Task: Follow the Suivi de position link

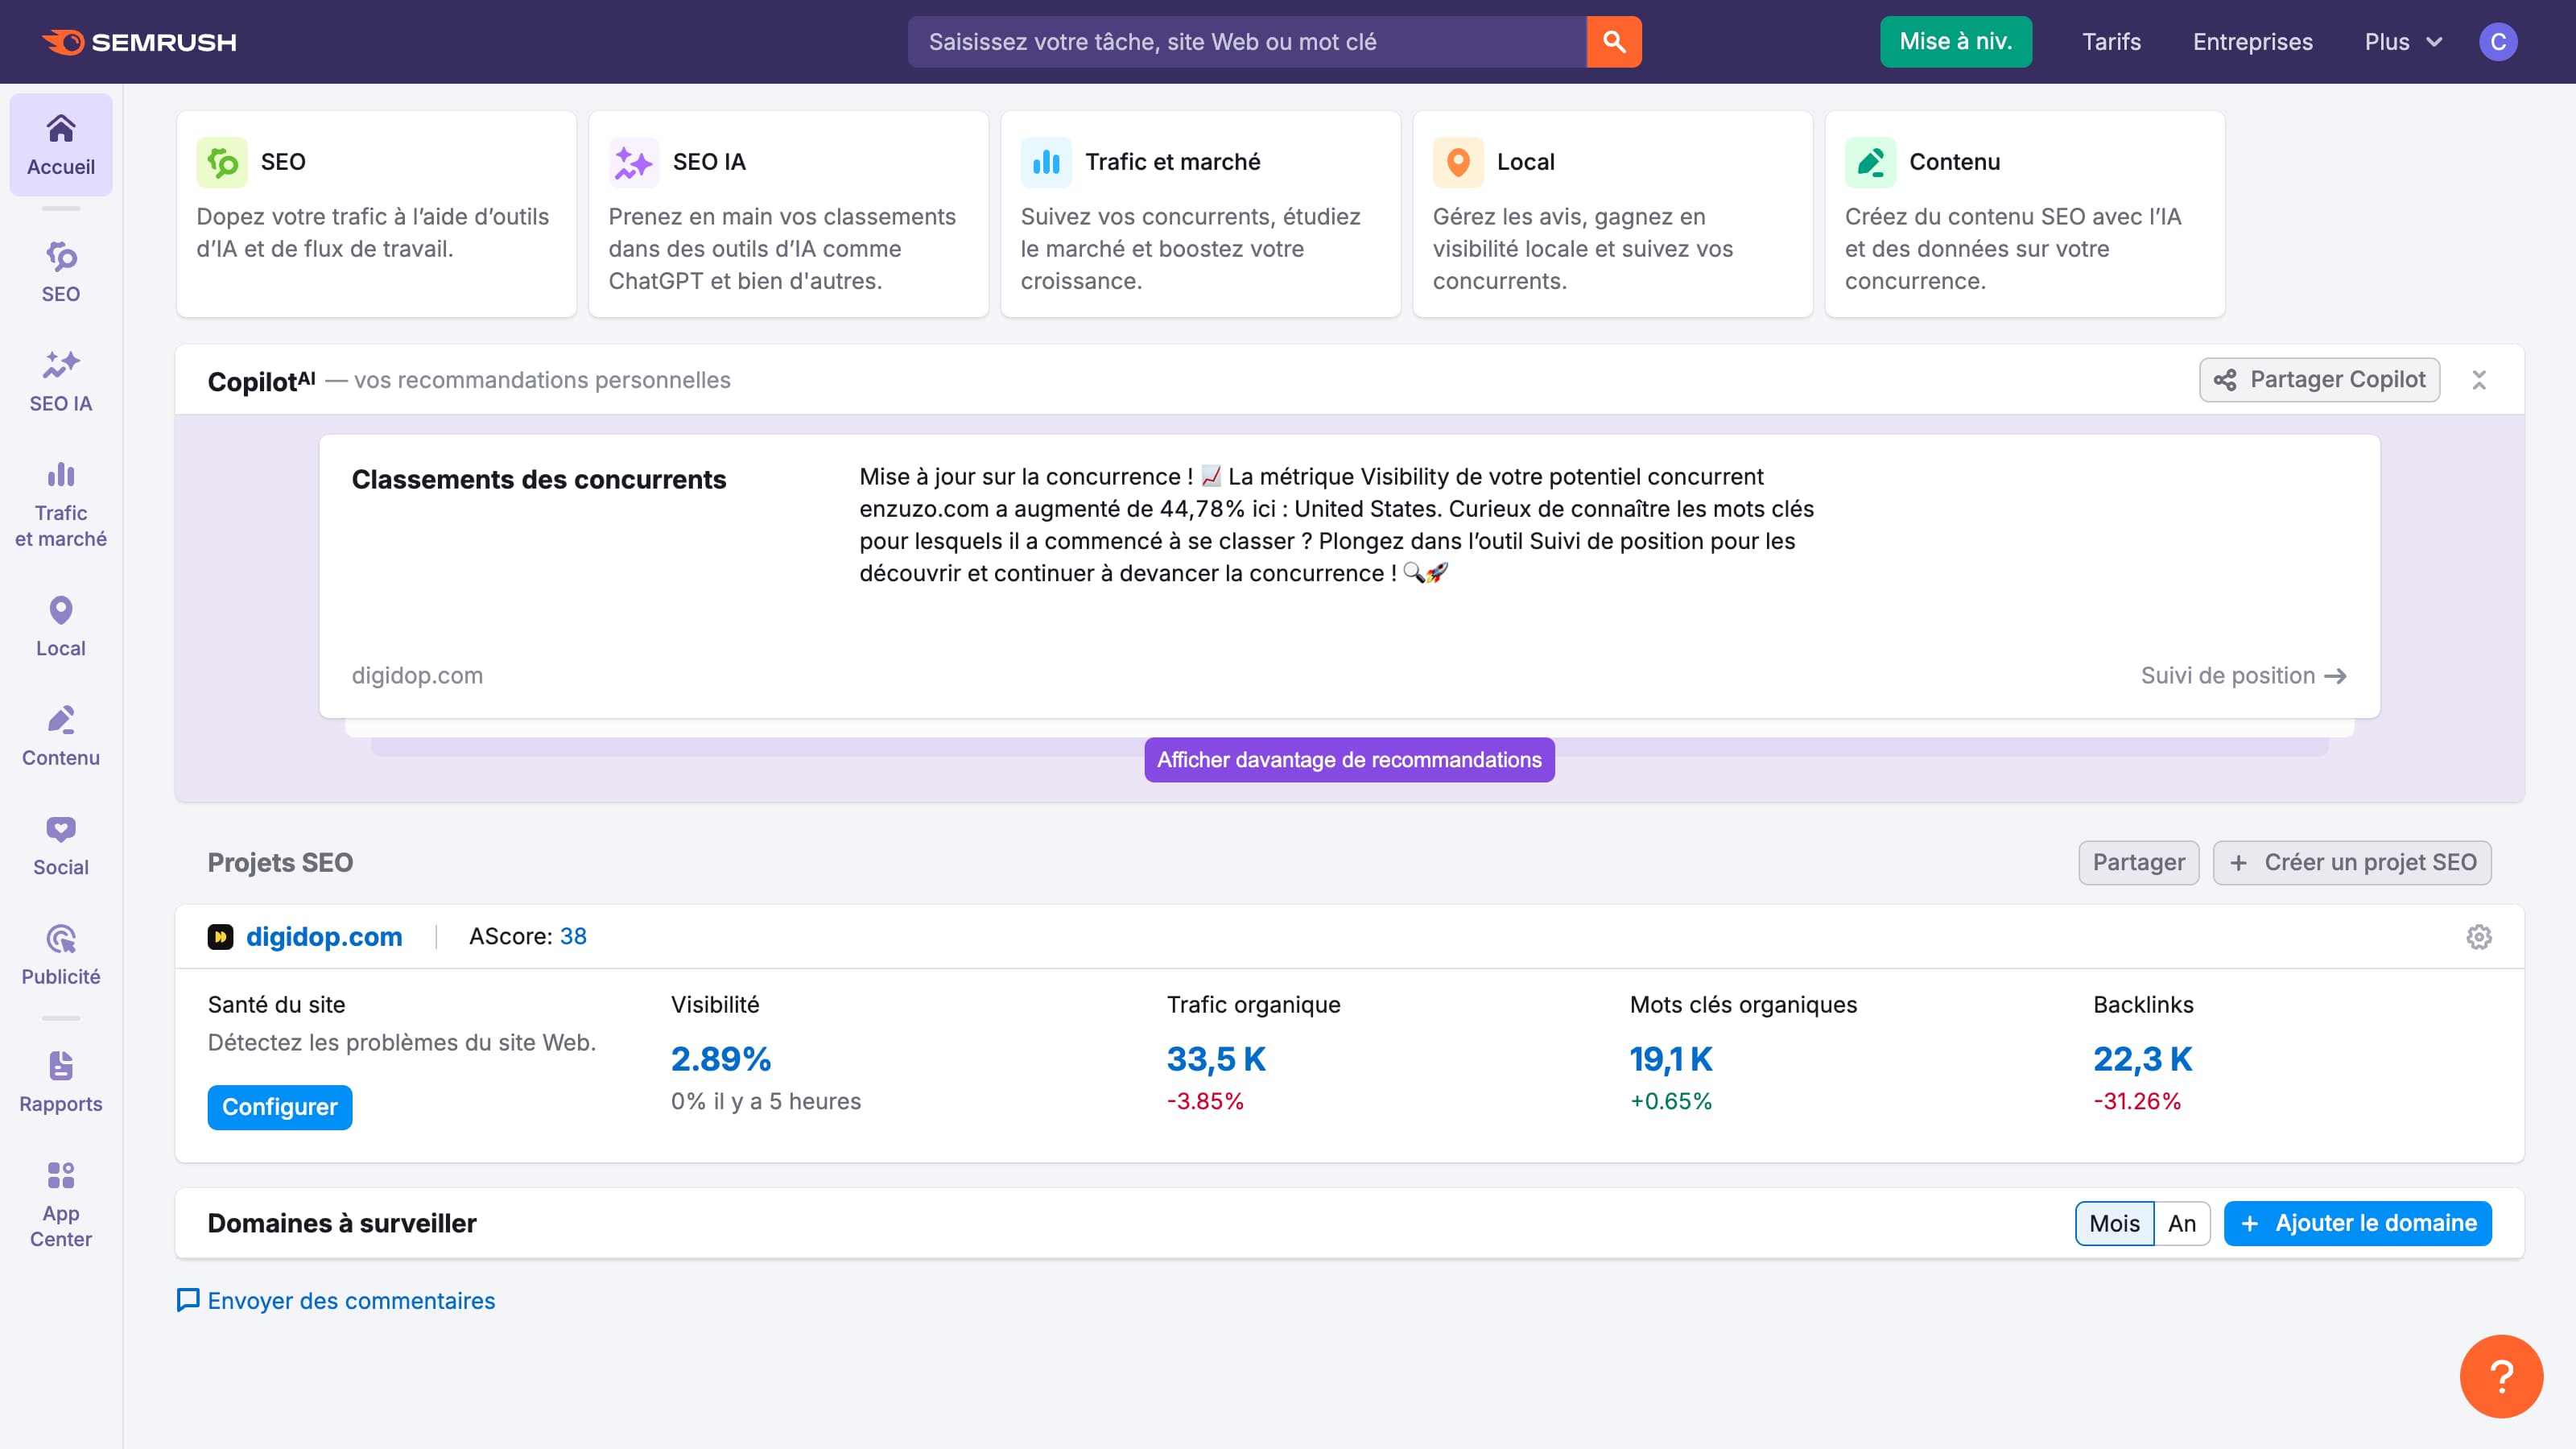Action: tap(2243, 676)
